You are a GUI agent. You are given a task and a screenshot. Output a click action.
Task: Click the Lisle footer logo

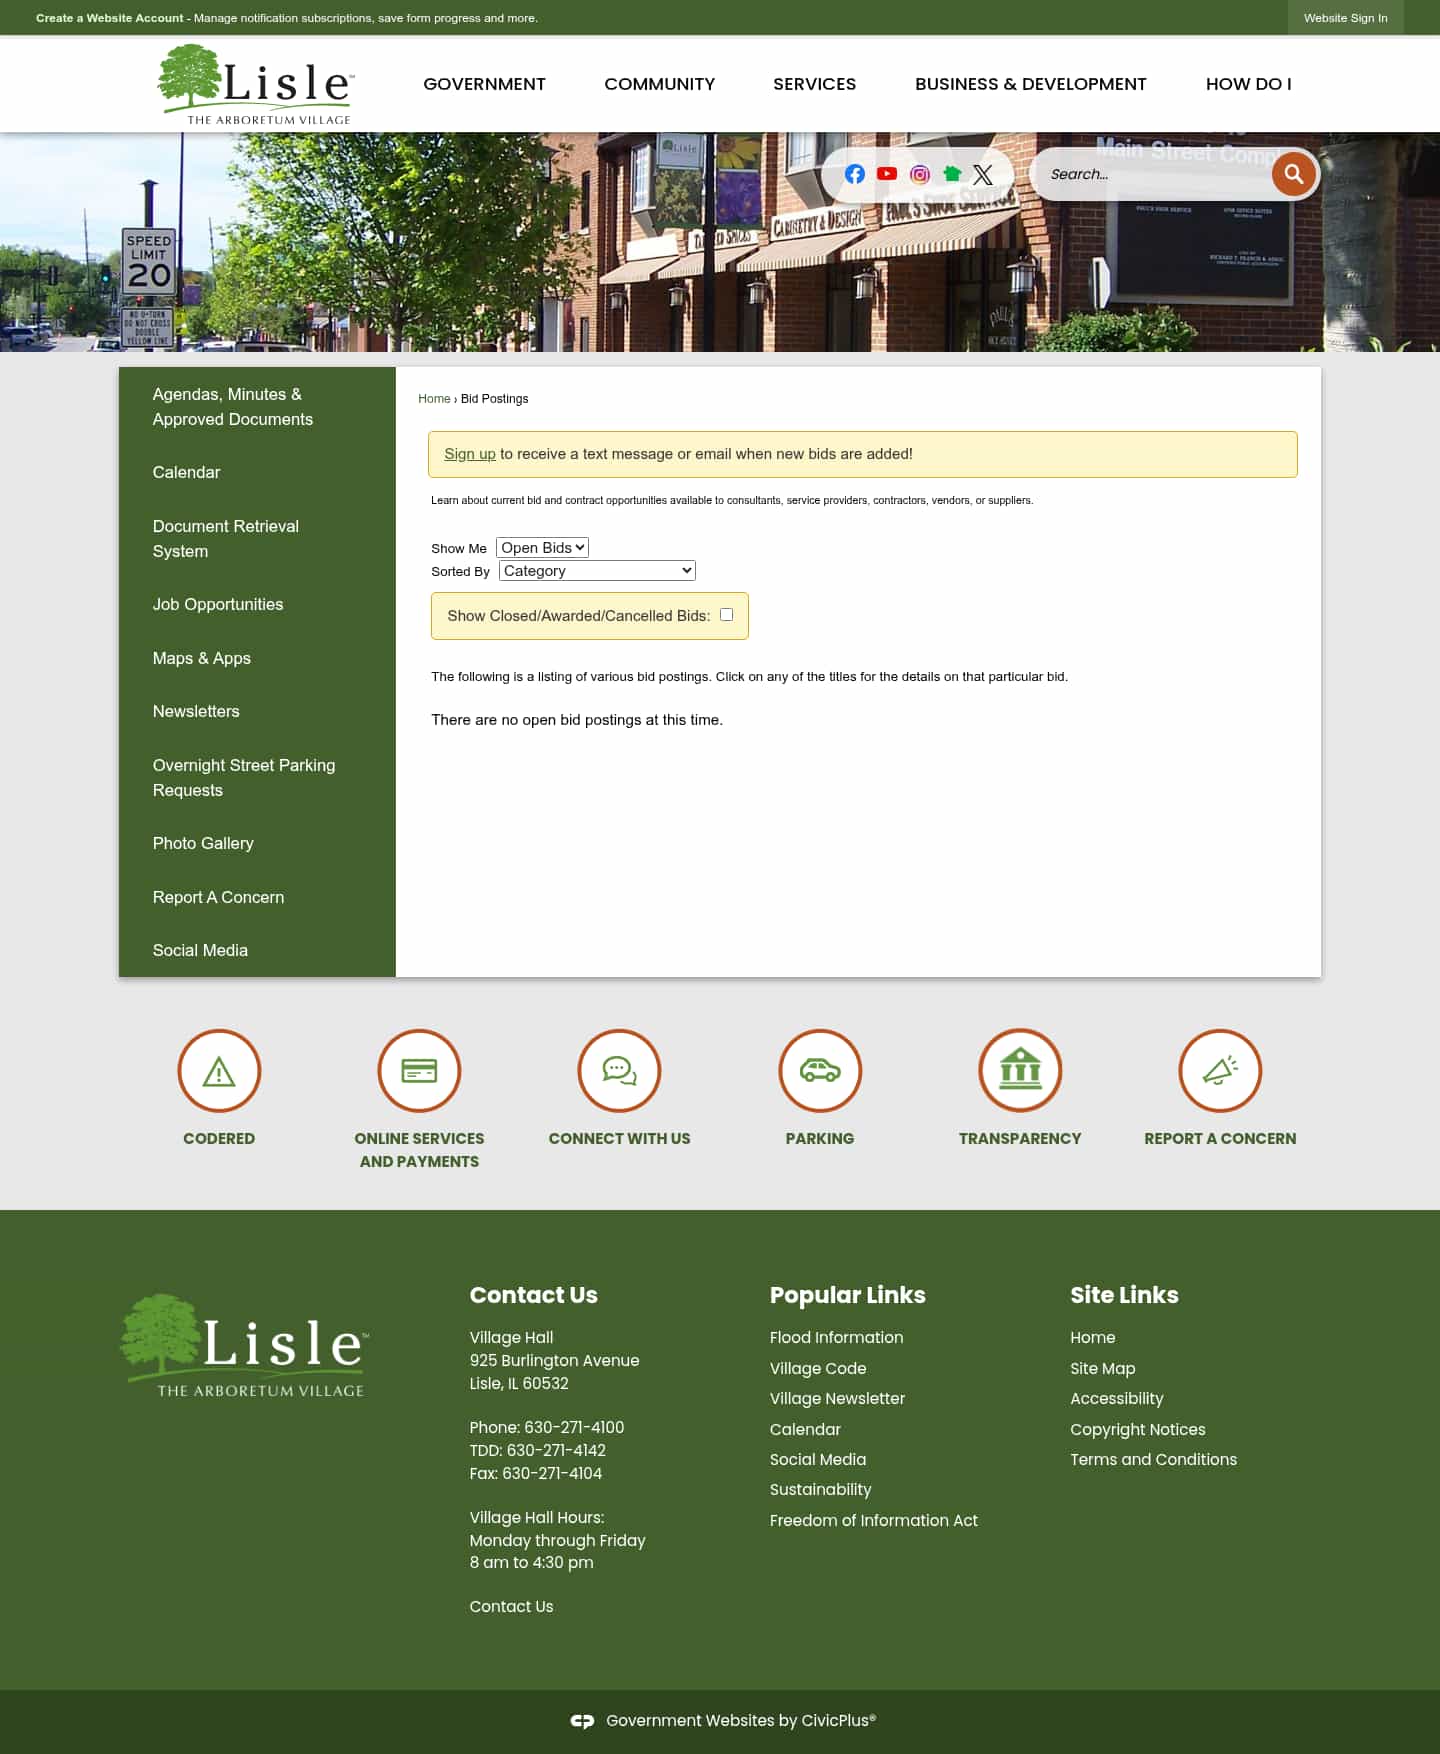tap(244, 1345)
